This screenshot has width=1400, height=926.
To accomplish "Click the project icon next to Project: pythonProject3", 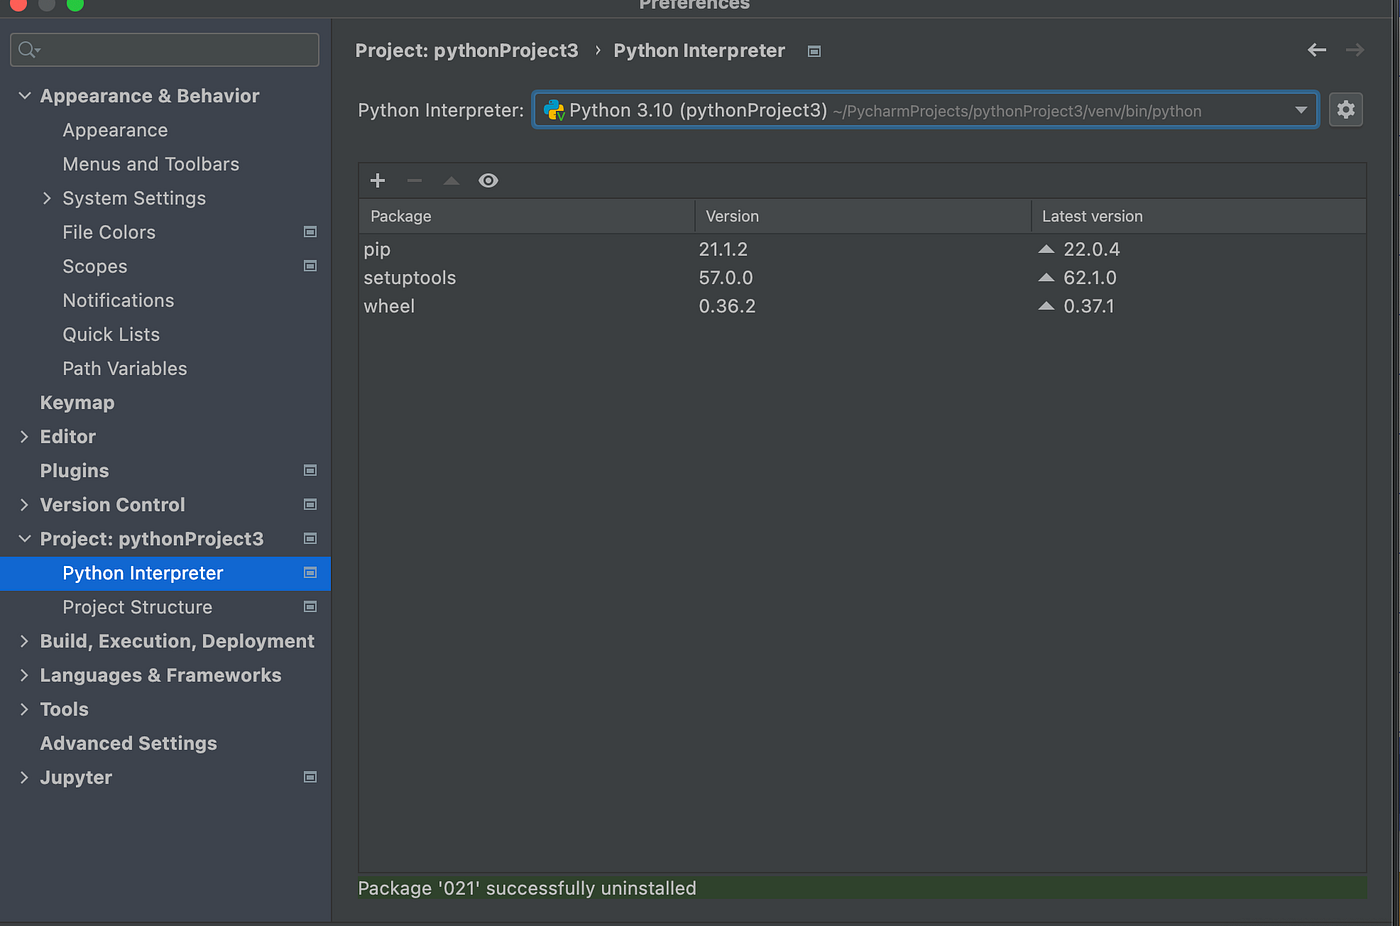I will pos(310,538).
